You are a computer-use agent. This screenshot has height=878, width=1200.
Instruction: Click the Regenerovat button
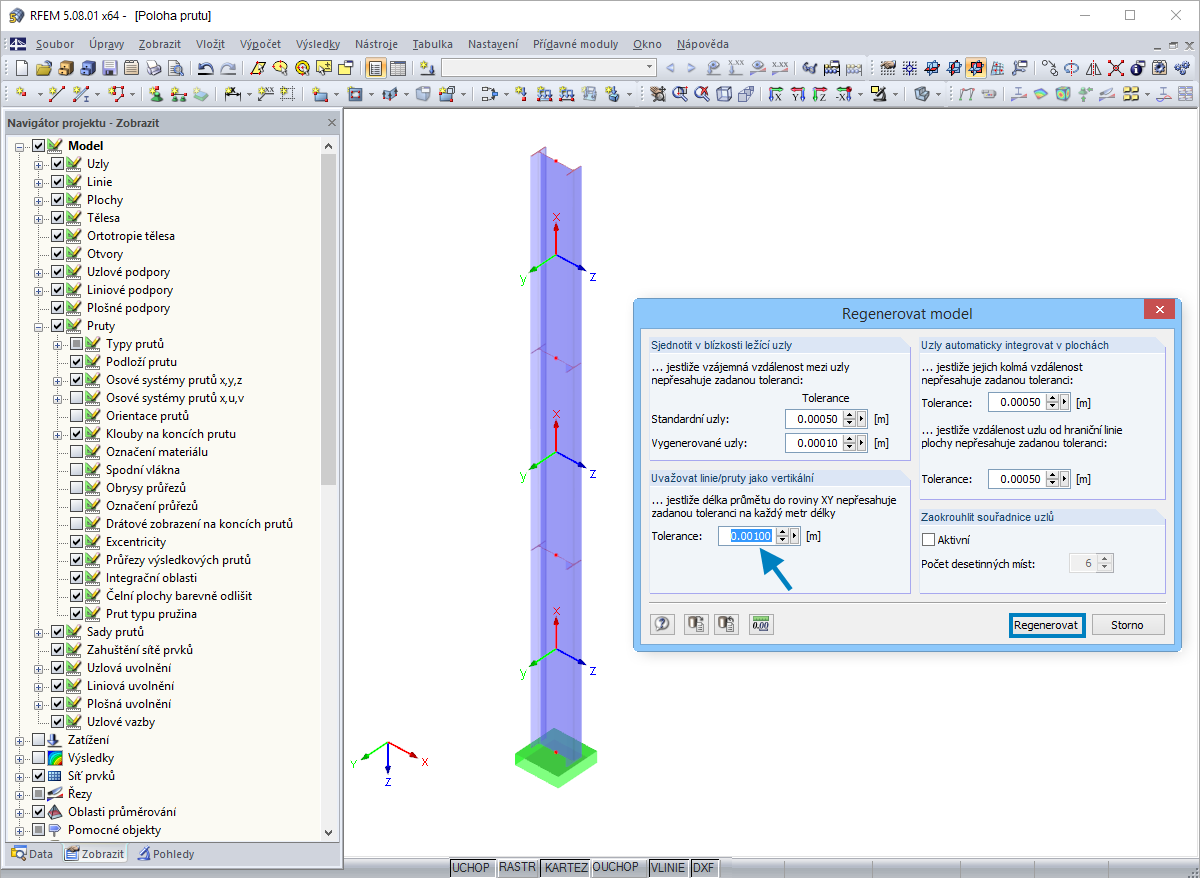point(1047,625)
